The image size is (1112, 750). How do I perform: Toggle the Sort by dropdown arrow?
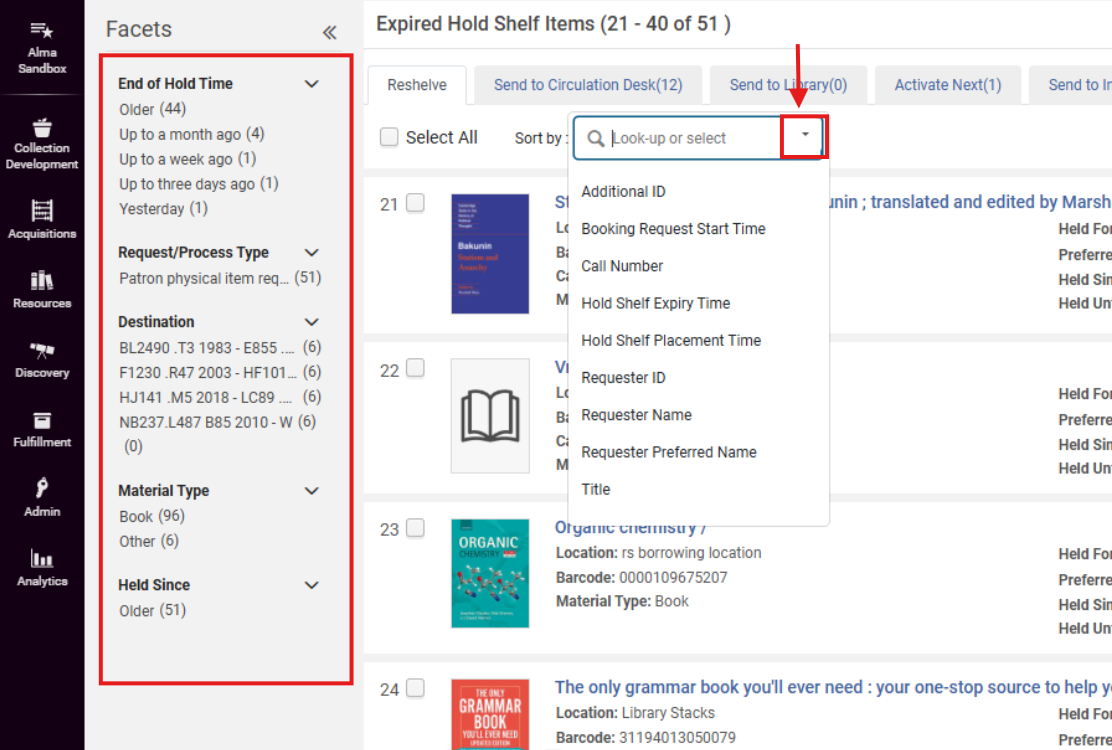click(x=805, y=136)
